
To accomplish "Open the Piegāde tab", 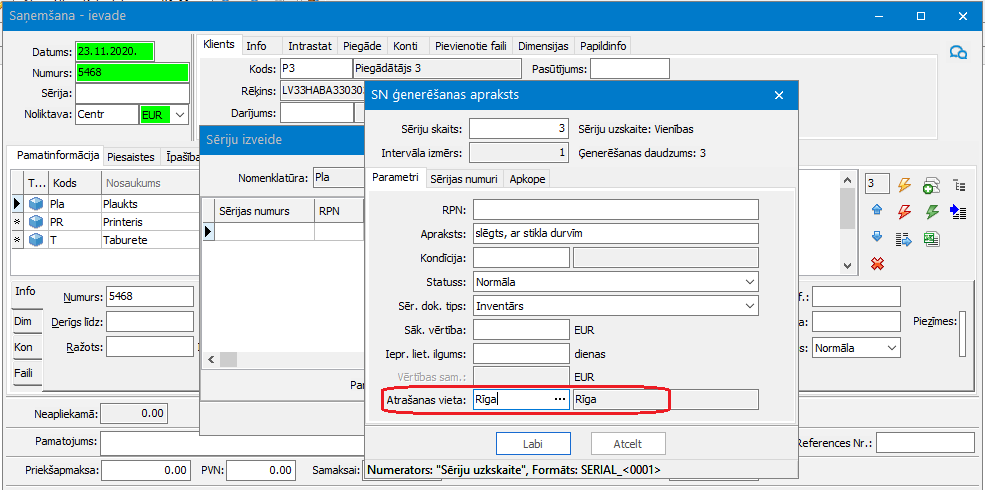I will pyautogui.click(x=362, y=46).
